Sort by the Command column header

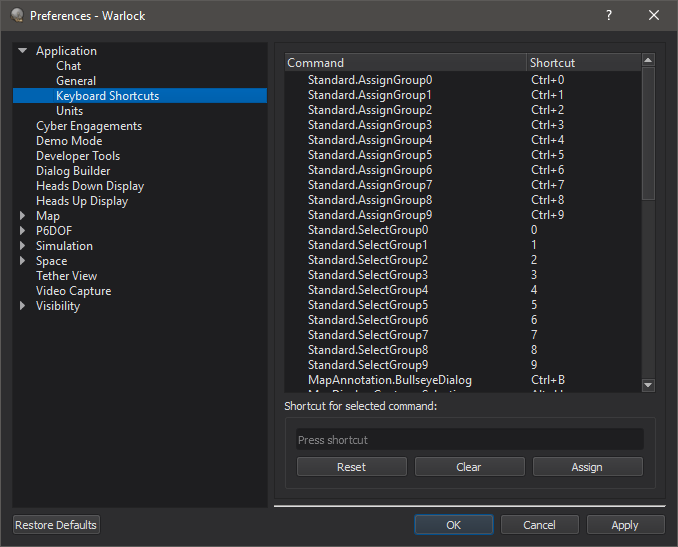click(x=406, y=63)
